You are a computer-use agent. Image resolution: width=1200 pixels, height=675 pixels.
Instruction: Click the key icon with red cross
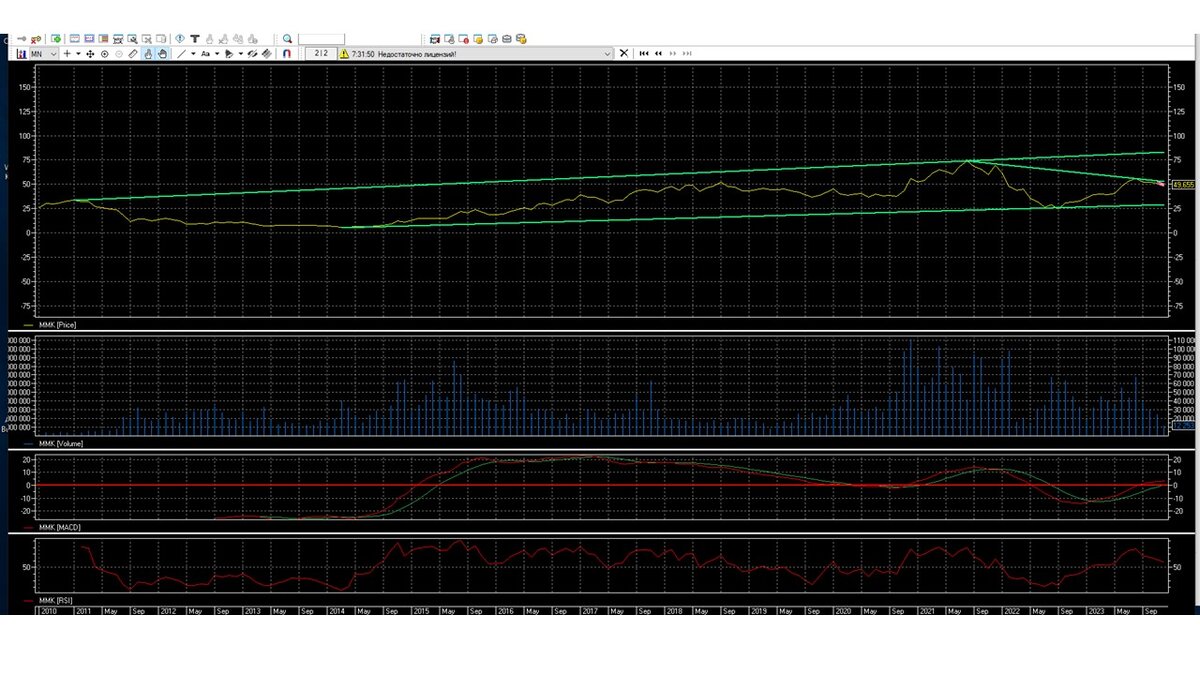(36, 39)
